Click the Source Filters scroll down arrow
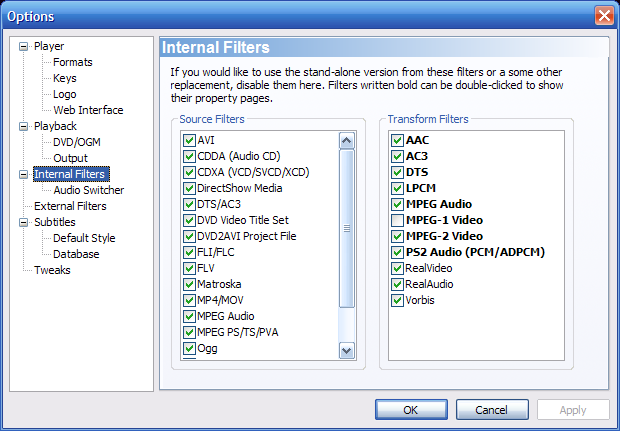 click(x=347, y=350)
